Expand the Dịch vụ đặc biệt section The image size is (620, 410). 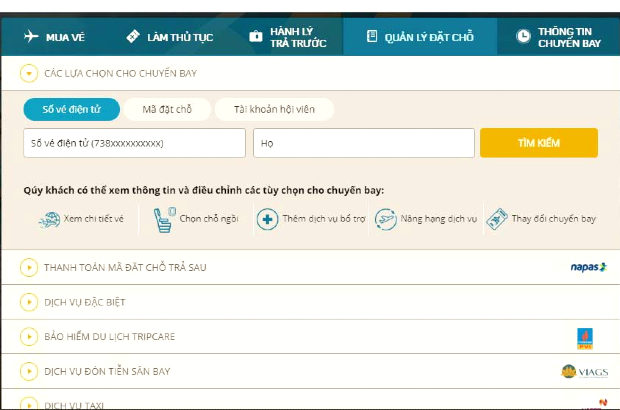[29, 302]
